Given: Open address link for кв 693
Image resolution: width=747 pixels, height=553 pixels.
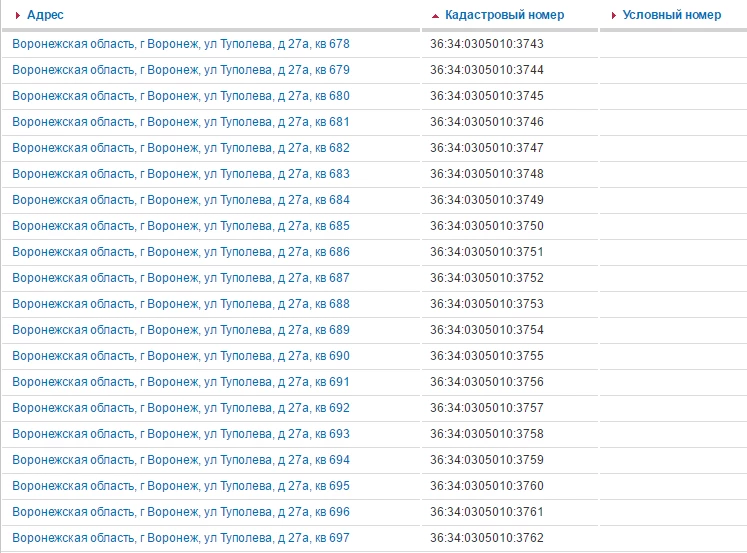Looking at the screenshot, I should [181, 433].
